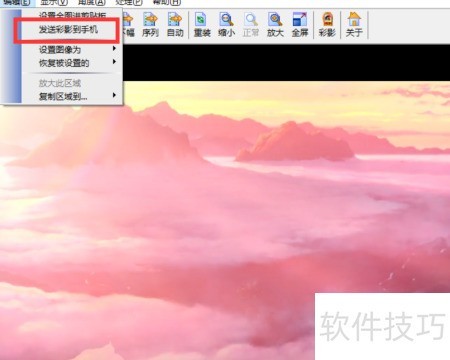Open the 关于 (about) house icon
Viewport: 450px width, 360px height.
(x=354, y=24)
